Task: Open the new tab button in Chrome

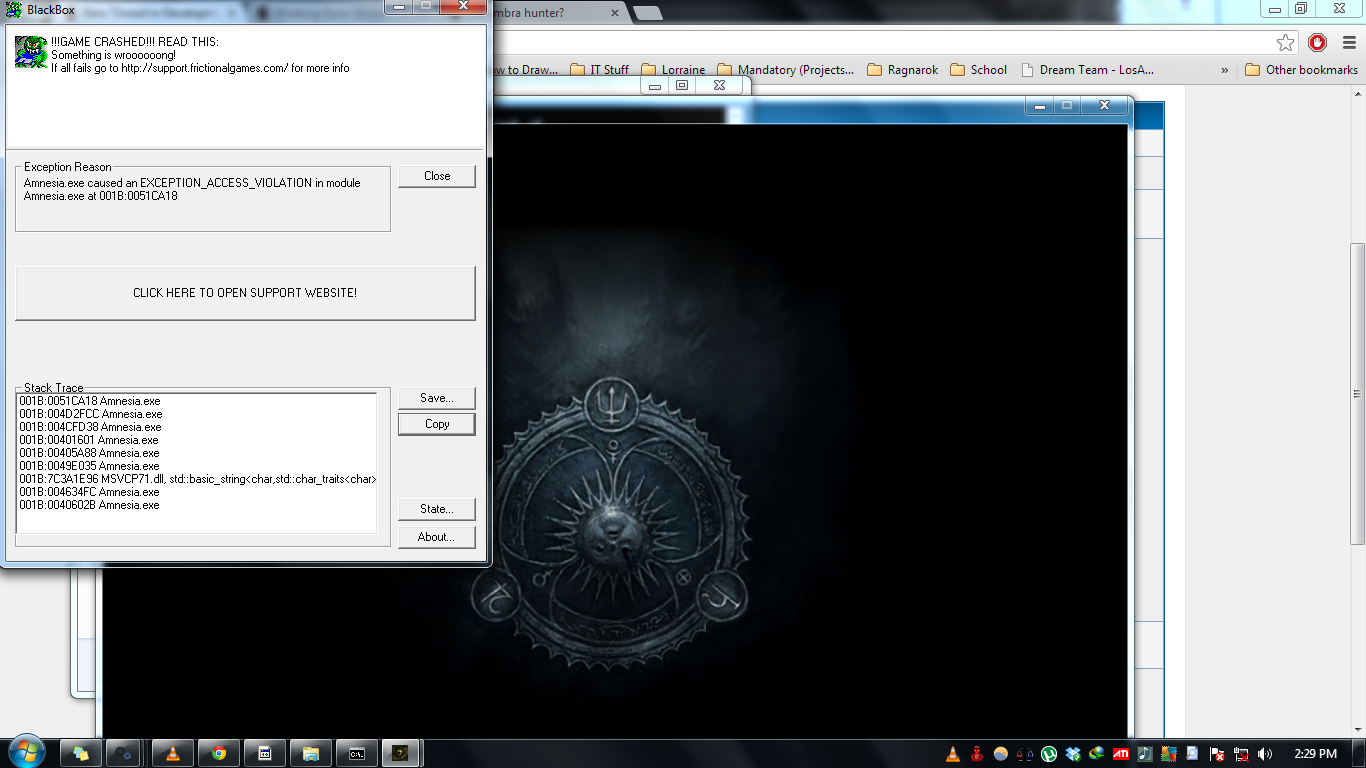Action: [647, 13]
